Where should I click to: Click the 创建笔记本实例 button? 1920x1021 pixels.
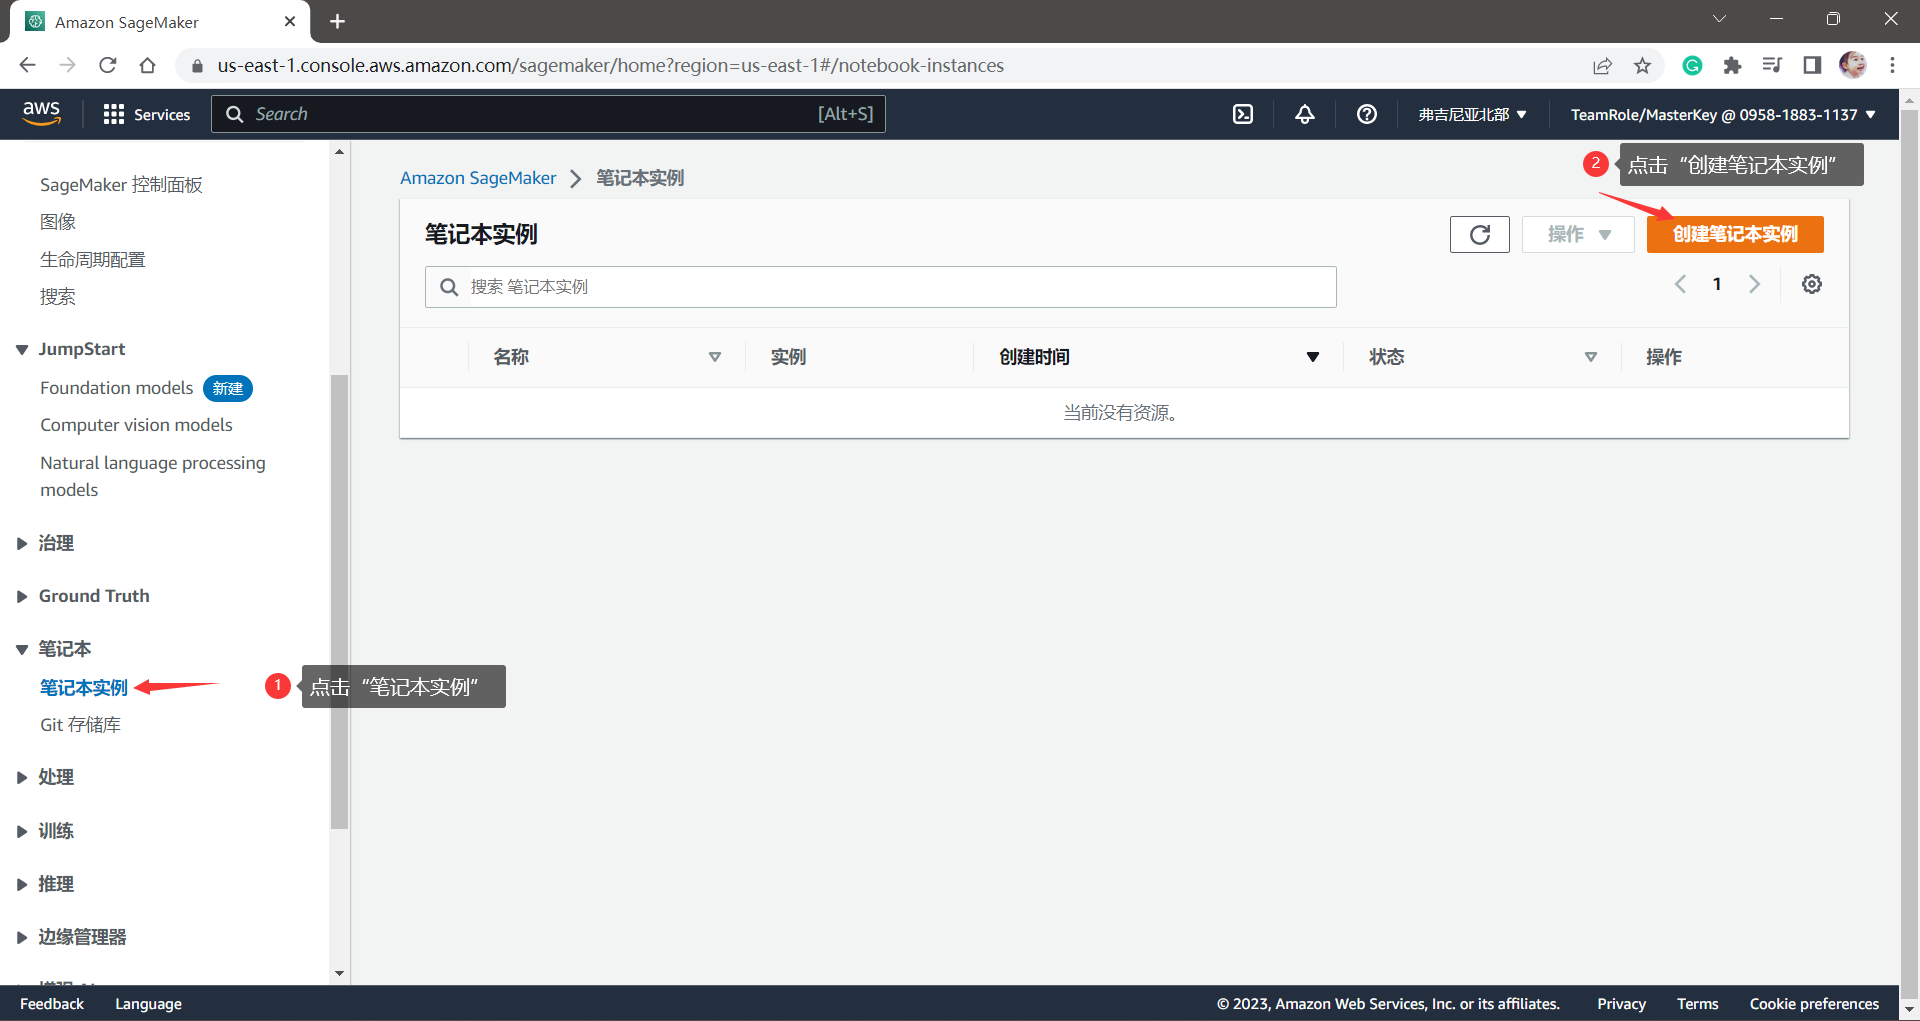pyautogui.click(x=1735, y=234)
